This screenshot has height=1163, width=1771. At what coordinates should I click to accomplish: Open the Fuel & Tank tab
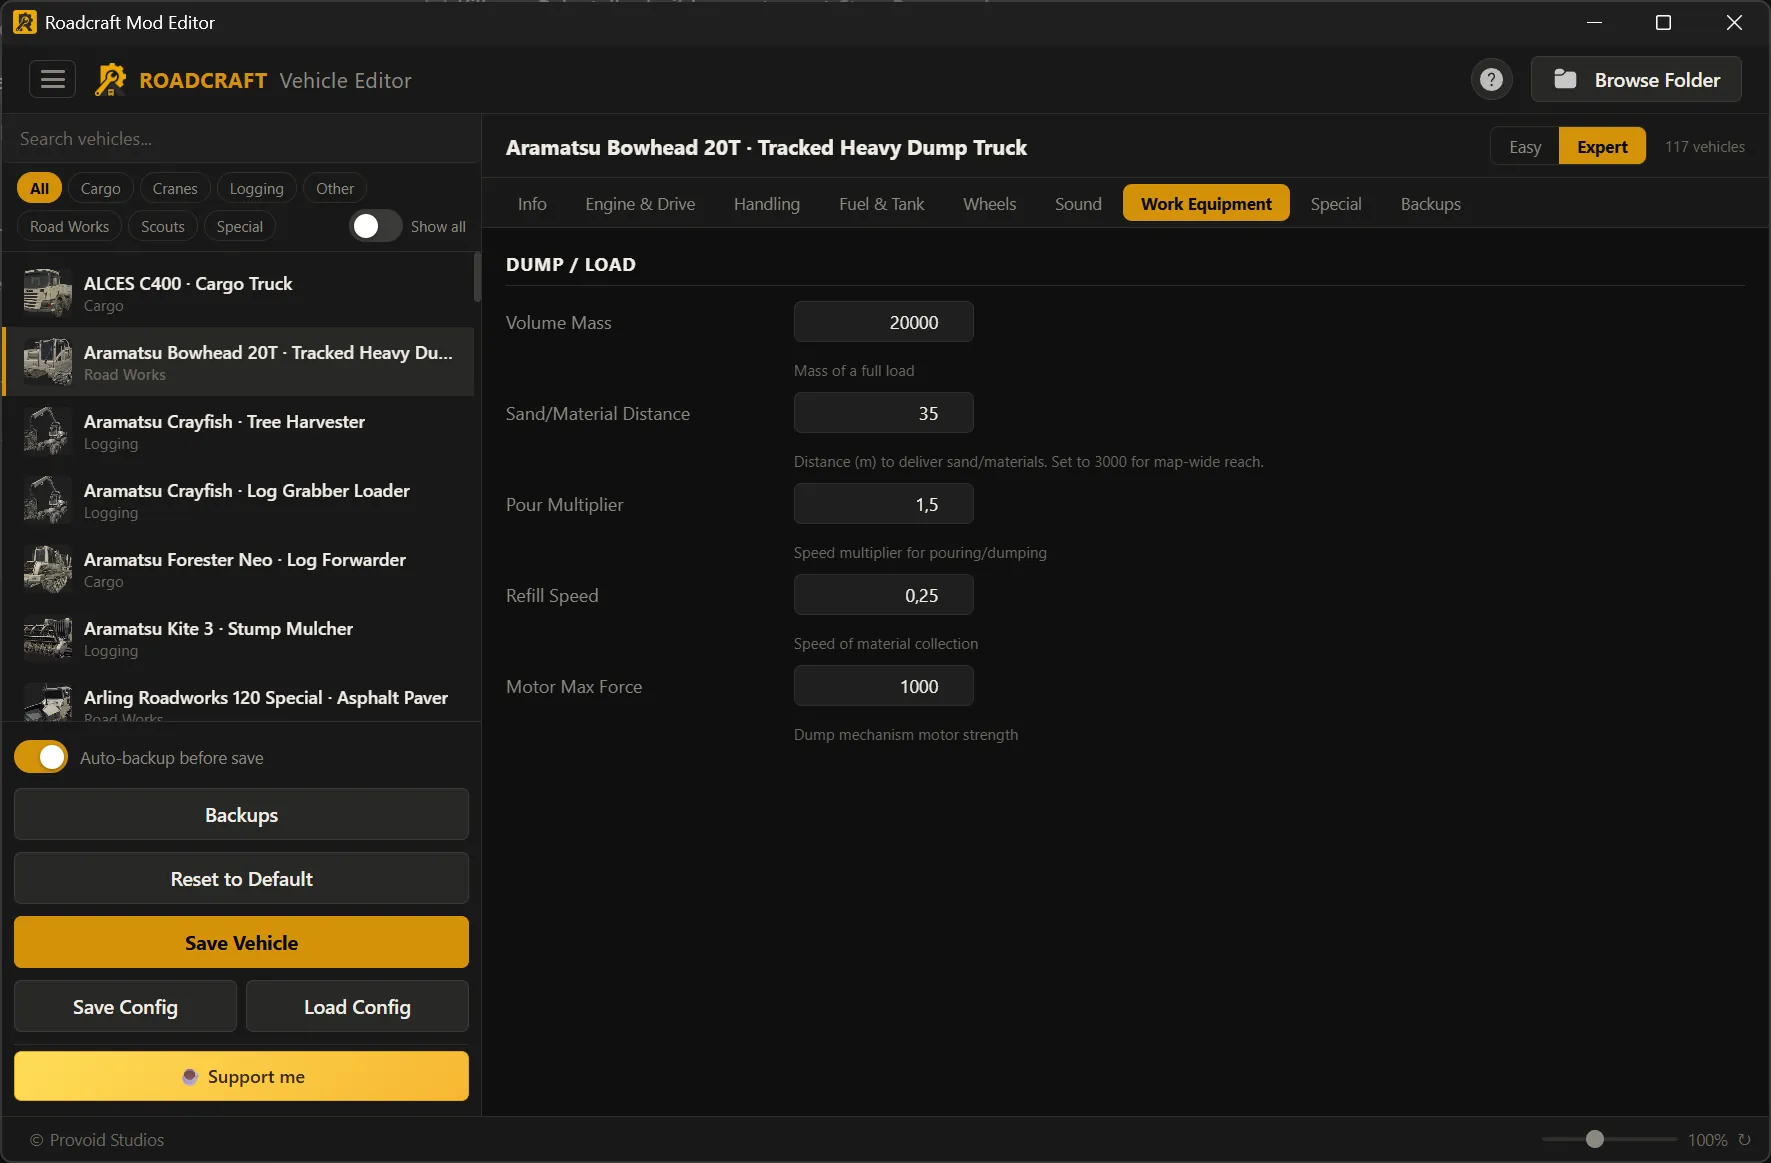(x=881, y=203)
